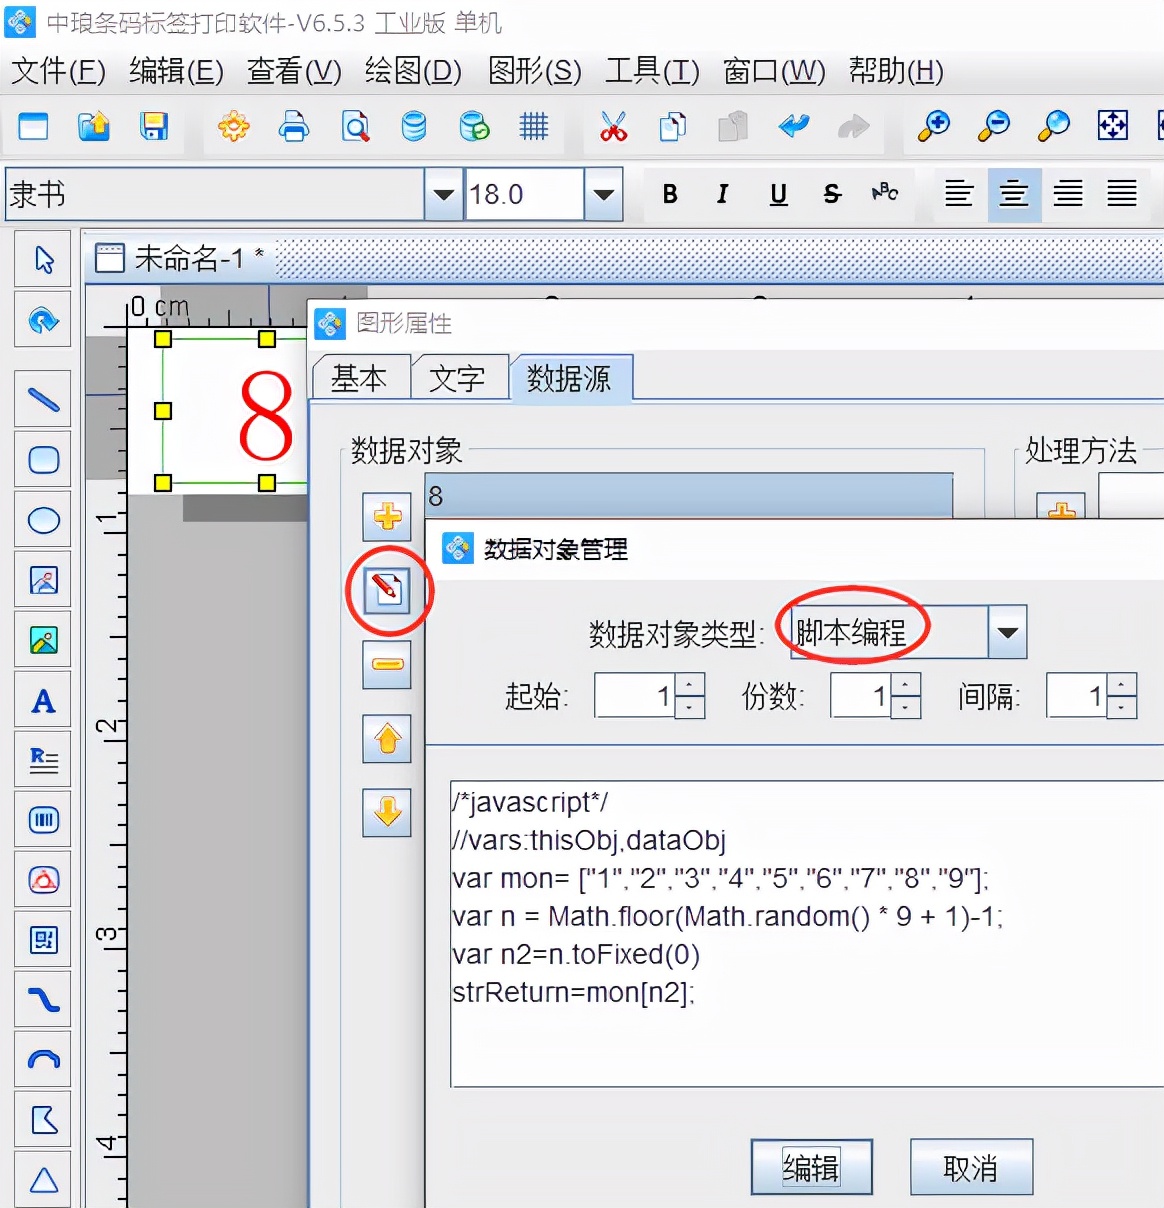Open the 工具(T) menu

[651, 71]
